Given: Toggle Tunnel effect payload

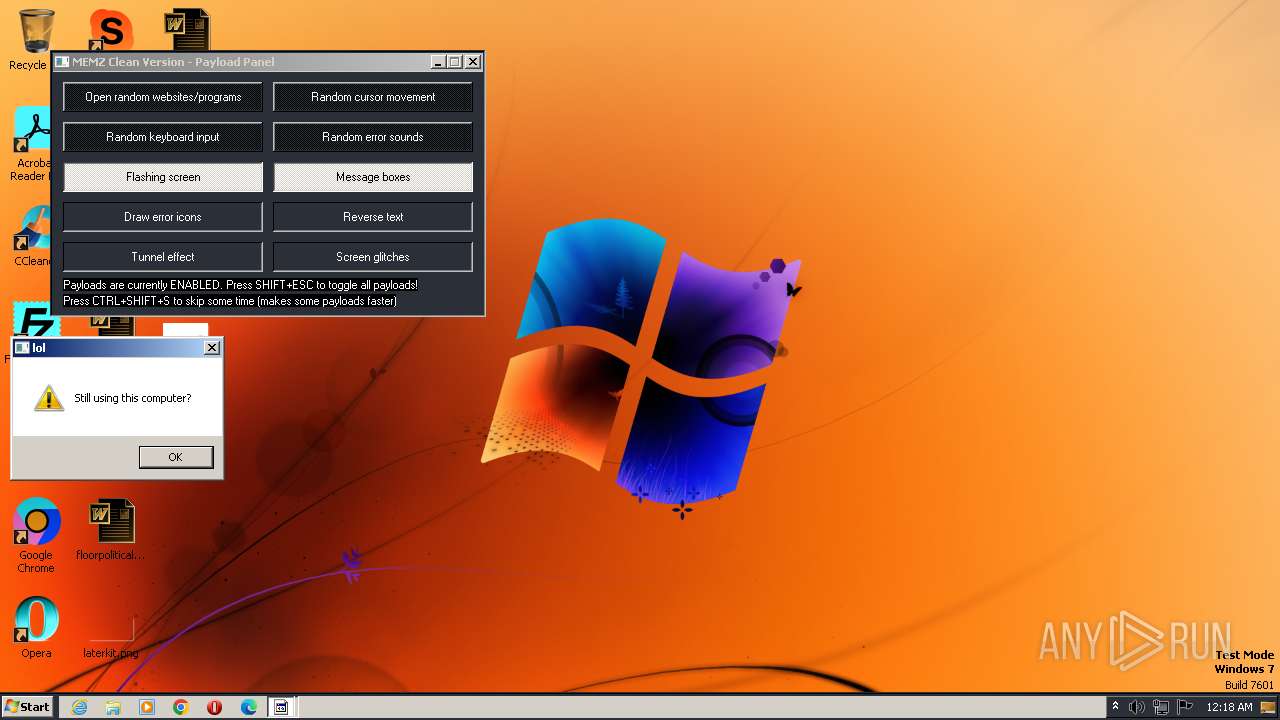Looking at the screenshot, I should click(163, 257).
